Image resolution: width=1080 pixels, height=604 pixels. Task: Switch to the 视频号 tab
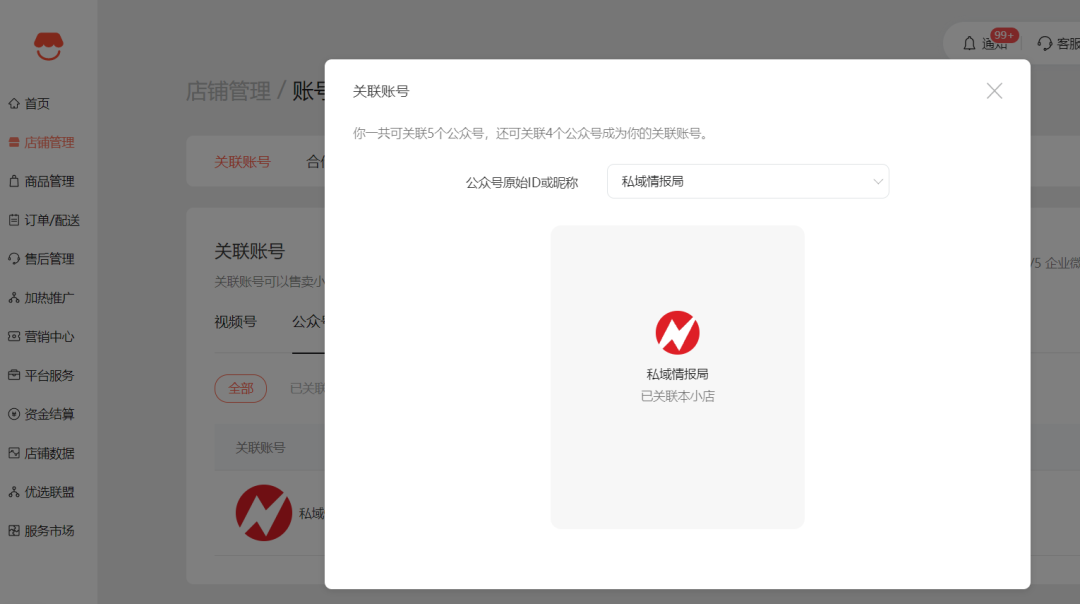tap(238, 322)
